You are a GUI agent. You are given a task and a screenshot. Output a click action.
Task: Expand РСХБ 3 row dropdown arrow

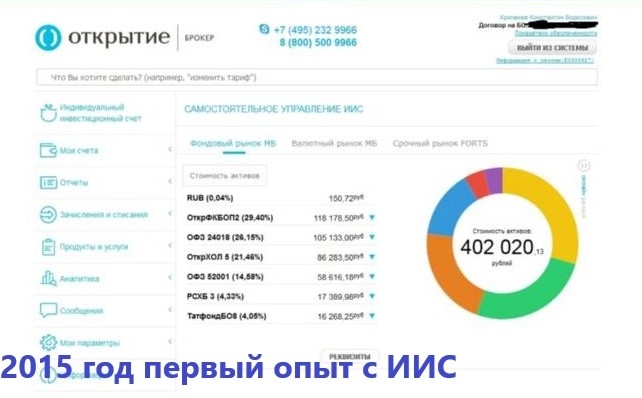pyautogui.click(x=372, y=296)
